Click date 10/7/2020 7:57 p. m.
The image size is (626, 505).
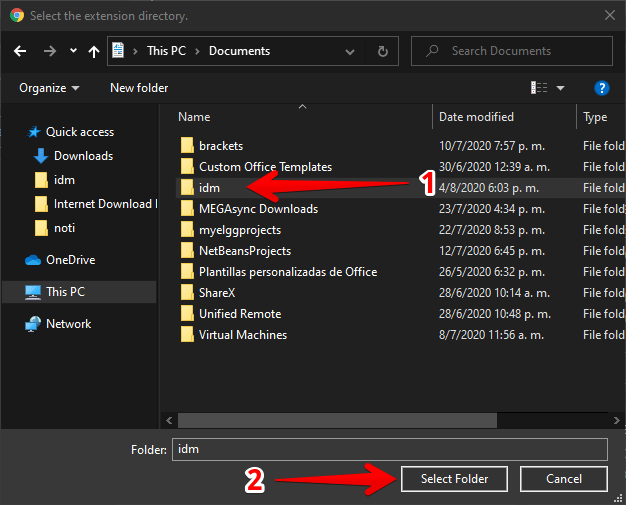[492, 146]
